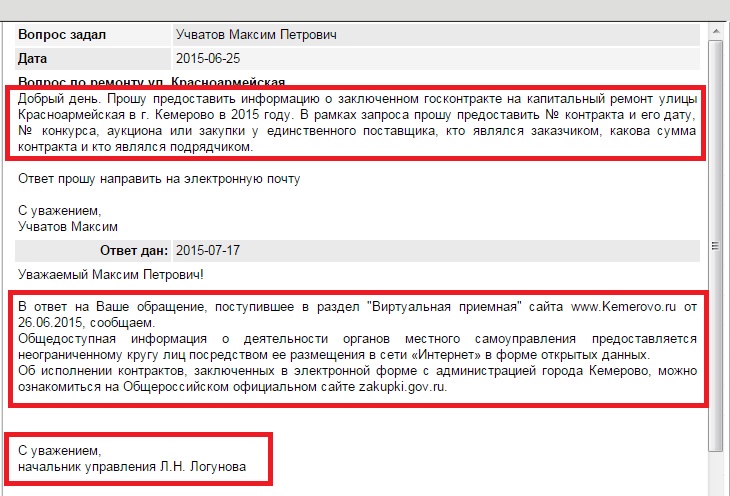Click the 'www.Kemerovo.ru' site address
730x496 pixels.
[x=623, y=307]
